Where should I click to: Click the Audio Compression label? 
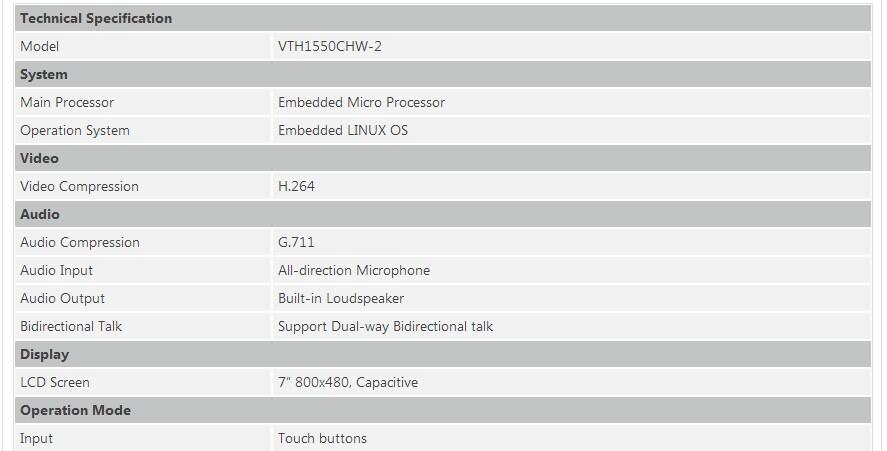(x=80, y=242)
